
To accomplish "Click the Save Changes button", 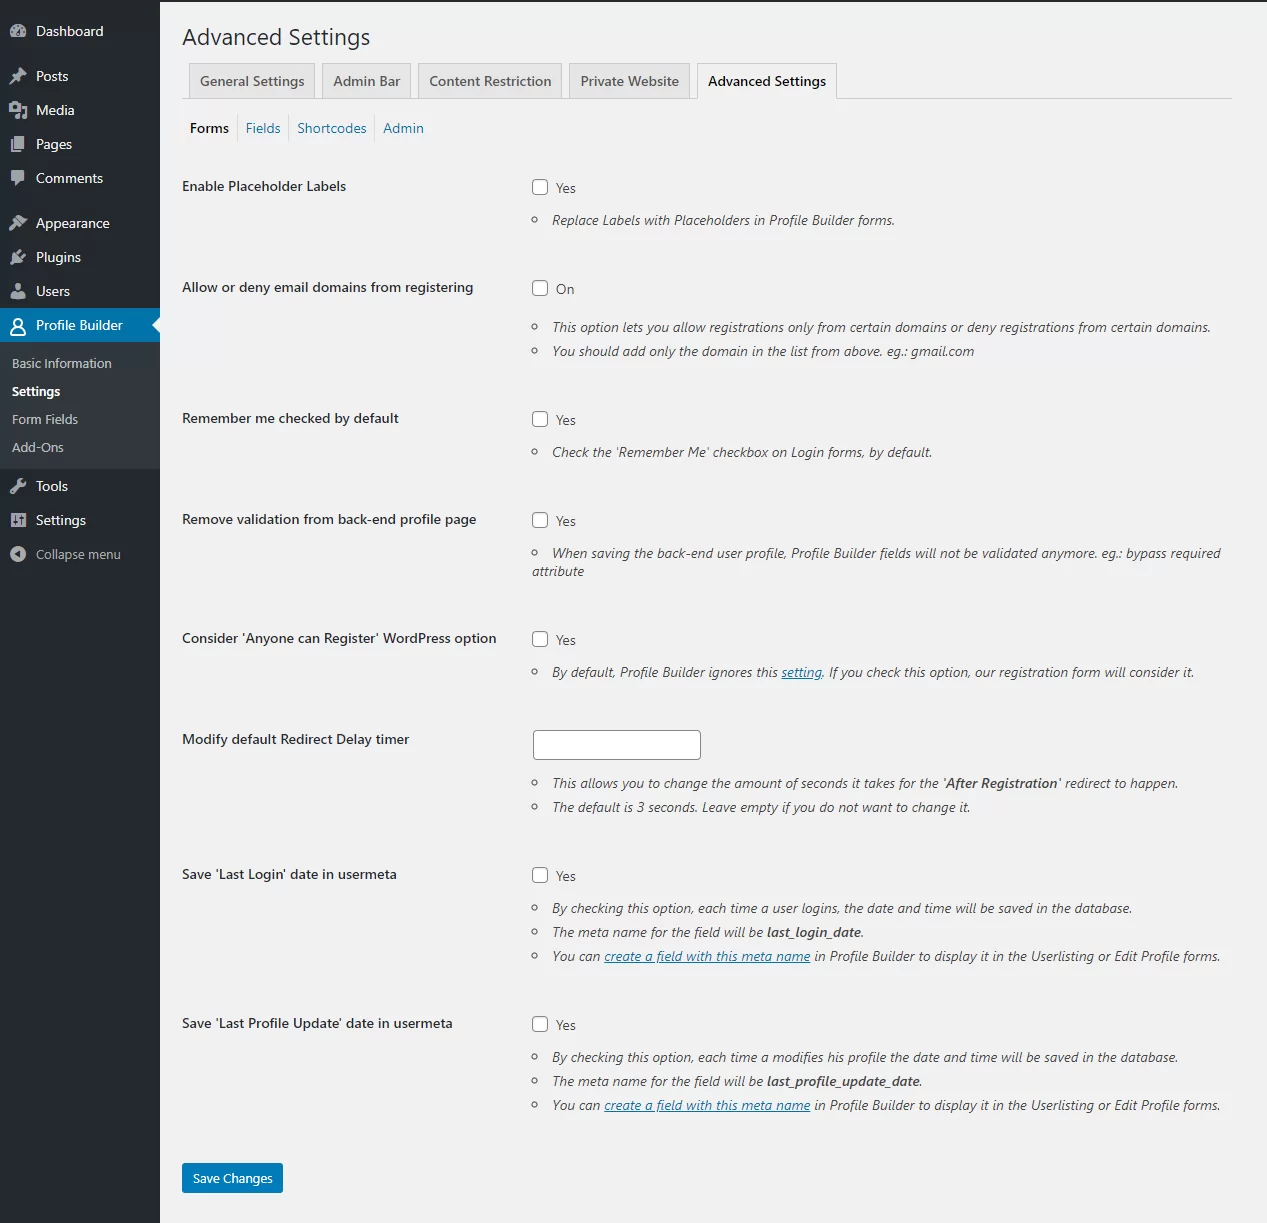I will [x=232, y=1178].
